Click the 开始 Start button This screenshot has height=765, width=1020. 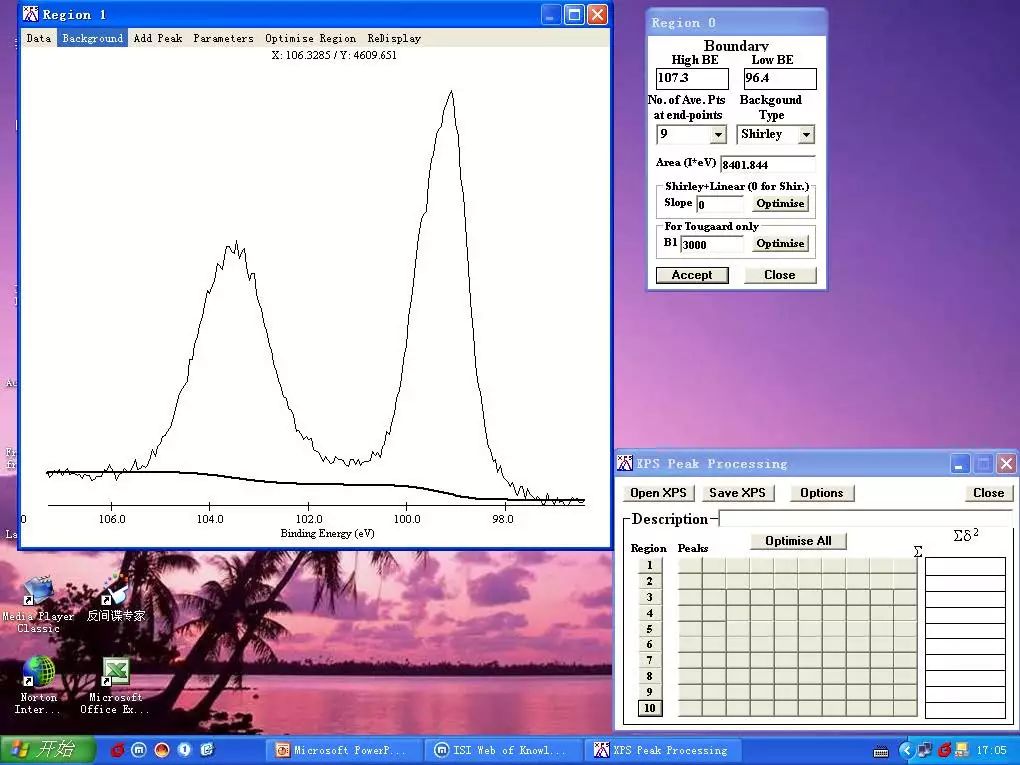pyautogui.click(x=48, y=750)
